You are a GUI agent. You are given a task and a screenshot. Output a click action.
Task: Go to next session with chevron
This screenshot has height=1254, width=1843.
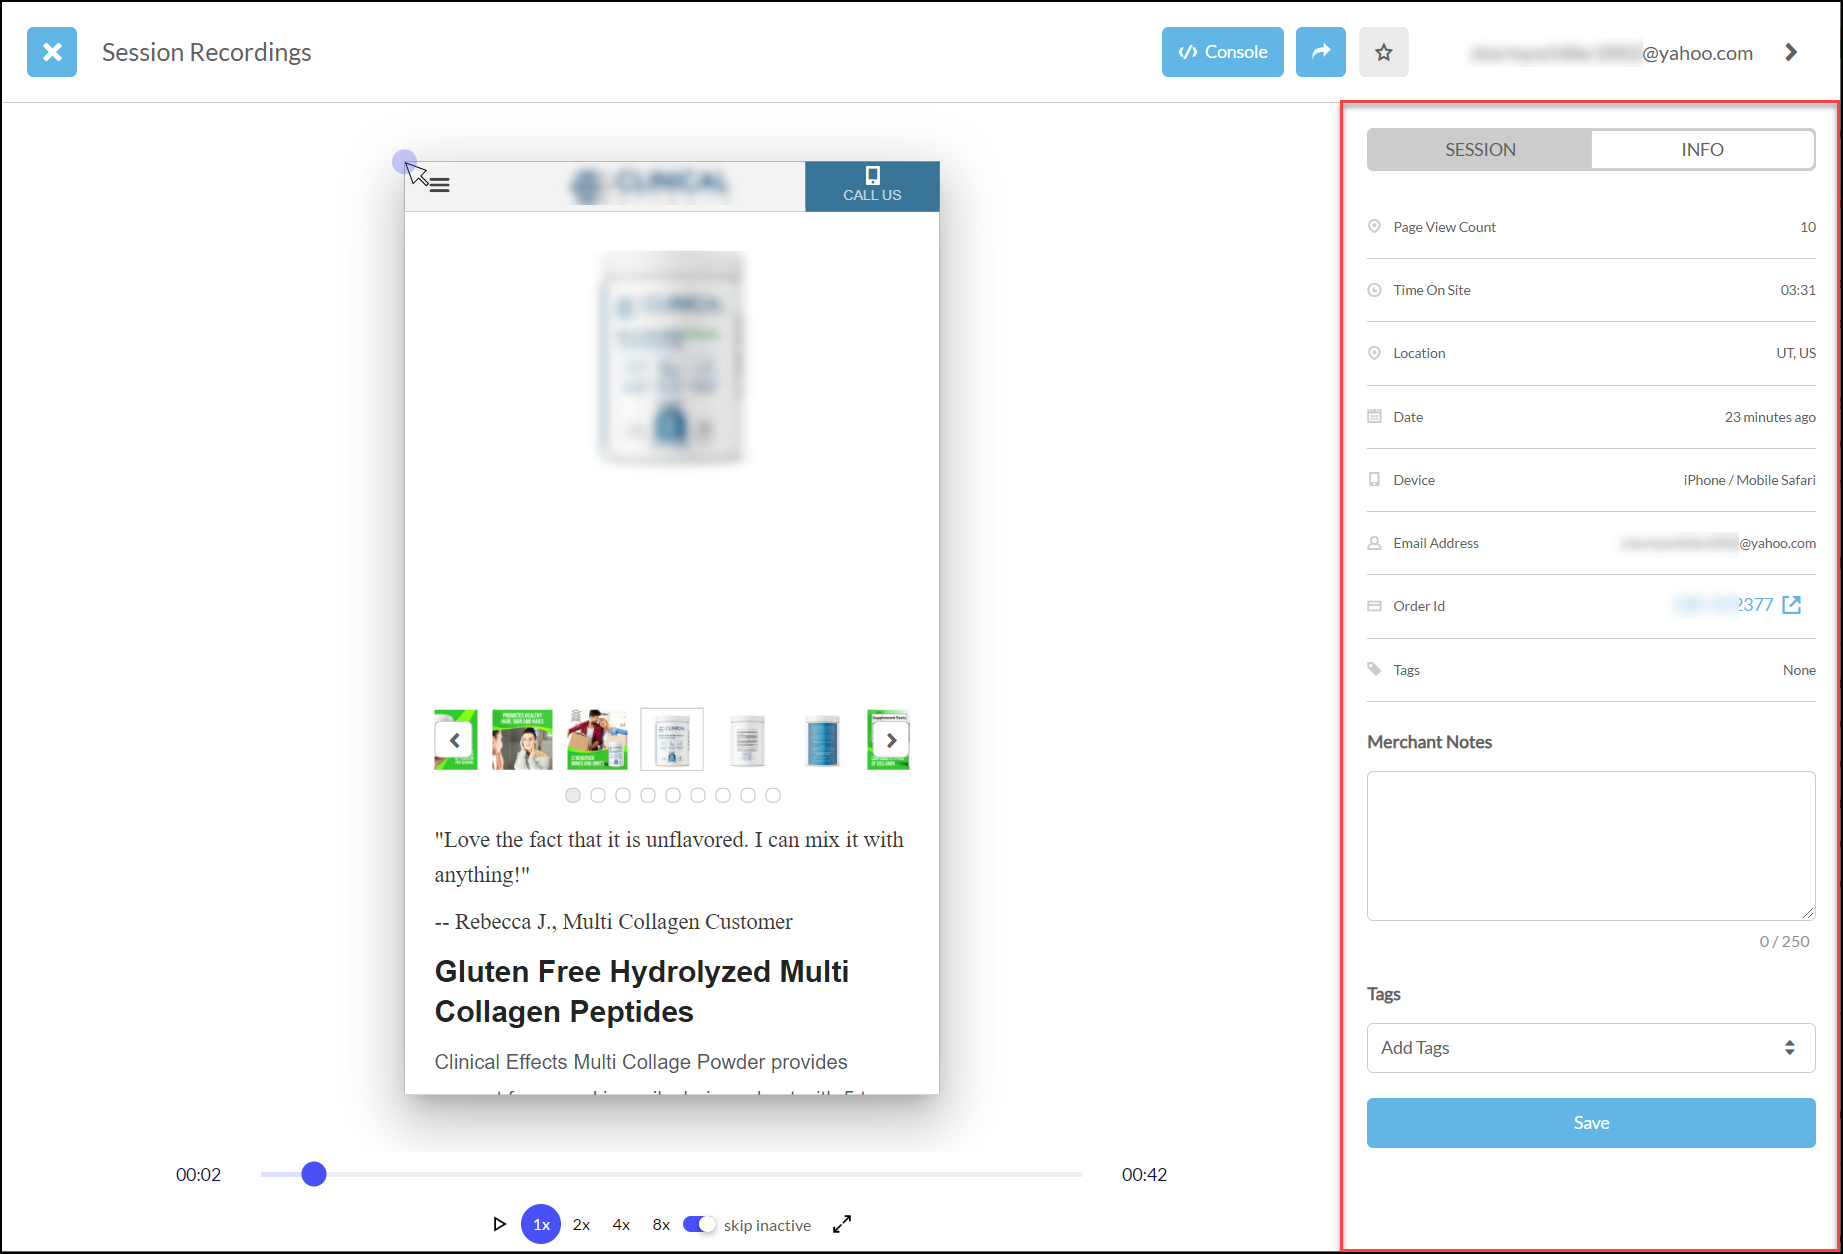coord(1791,52)
